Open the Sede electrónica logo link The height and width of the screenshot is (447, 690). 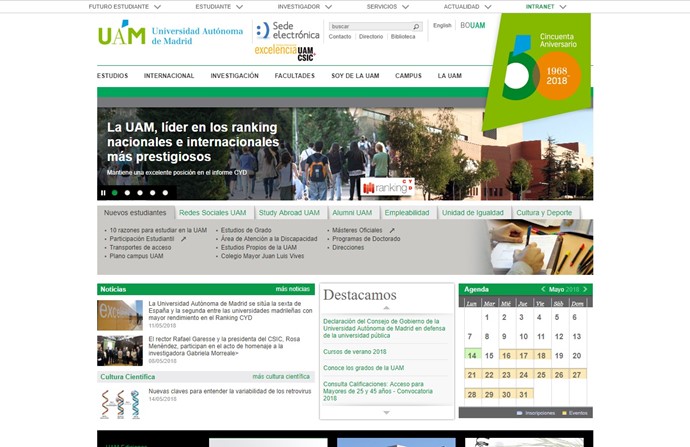pyautogui.click(x=287, y=30)
